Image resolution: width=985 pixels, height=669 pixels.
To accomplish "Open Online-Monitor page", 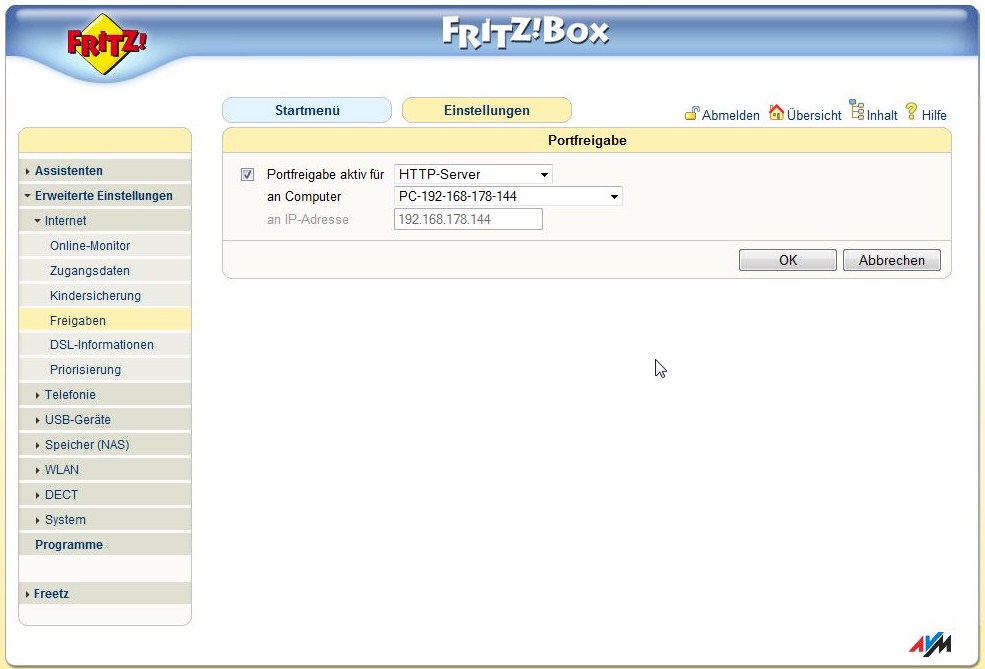I will pyautogui.click(x=105, y=246).
